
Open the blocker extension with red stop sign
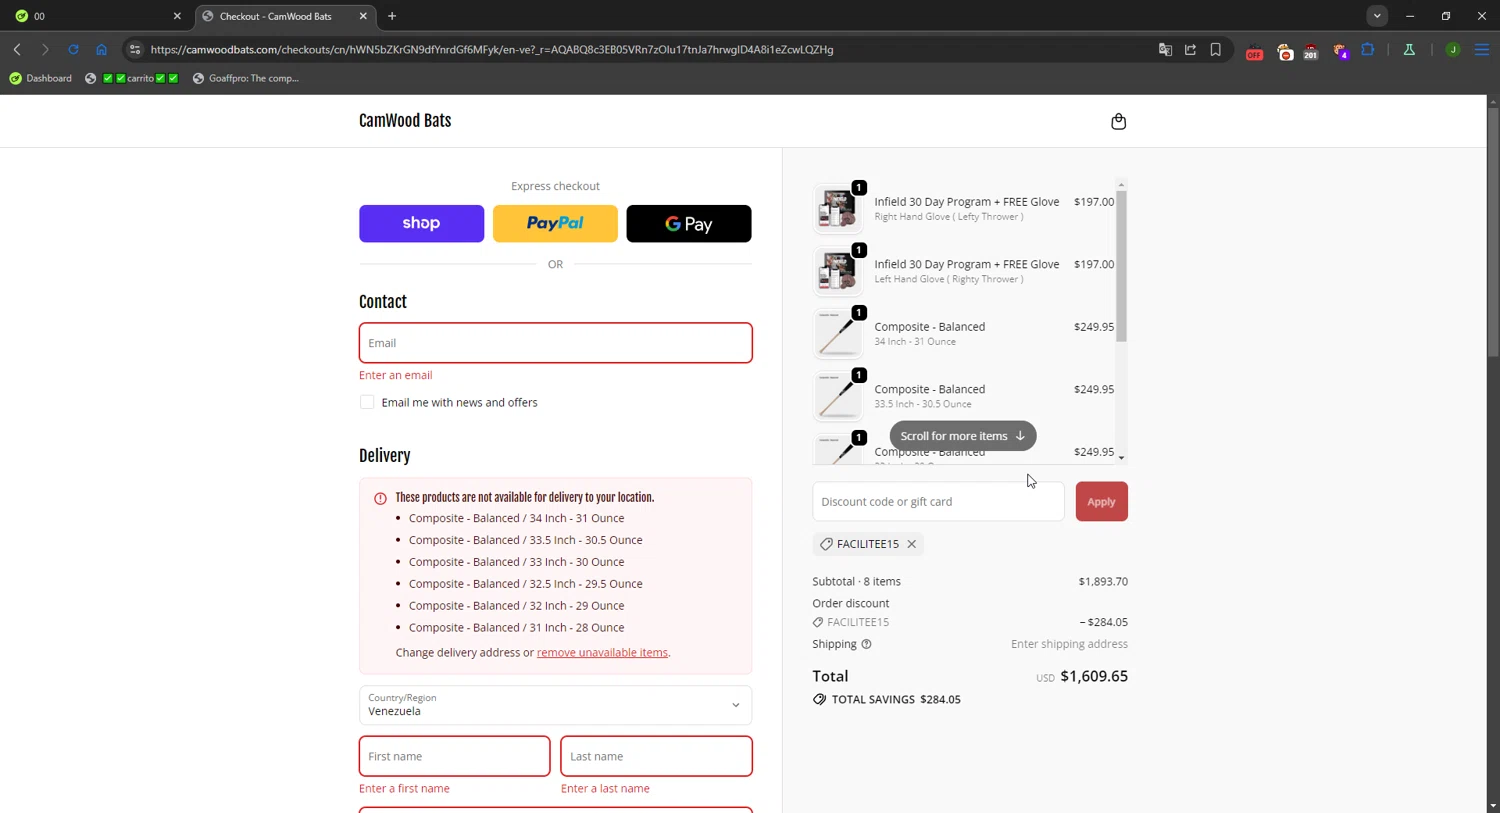click(1285, 51)
